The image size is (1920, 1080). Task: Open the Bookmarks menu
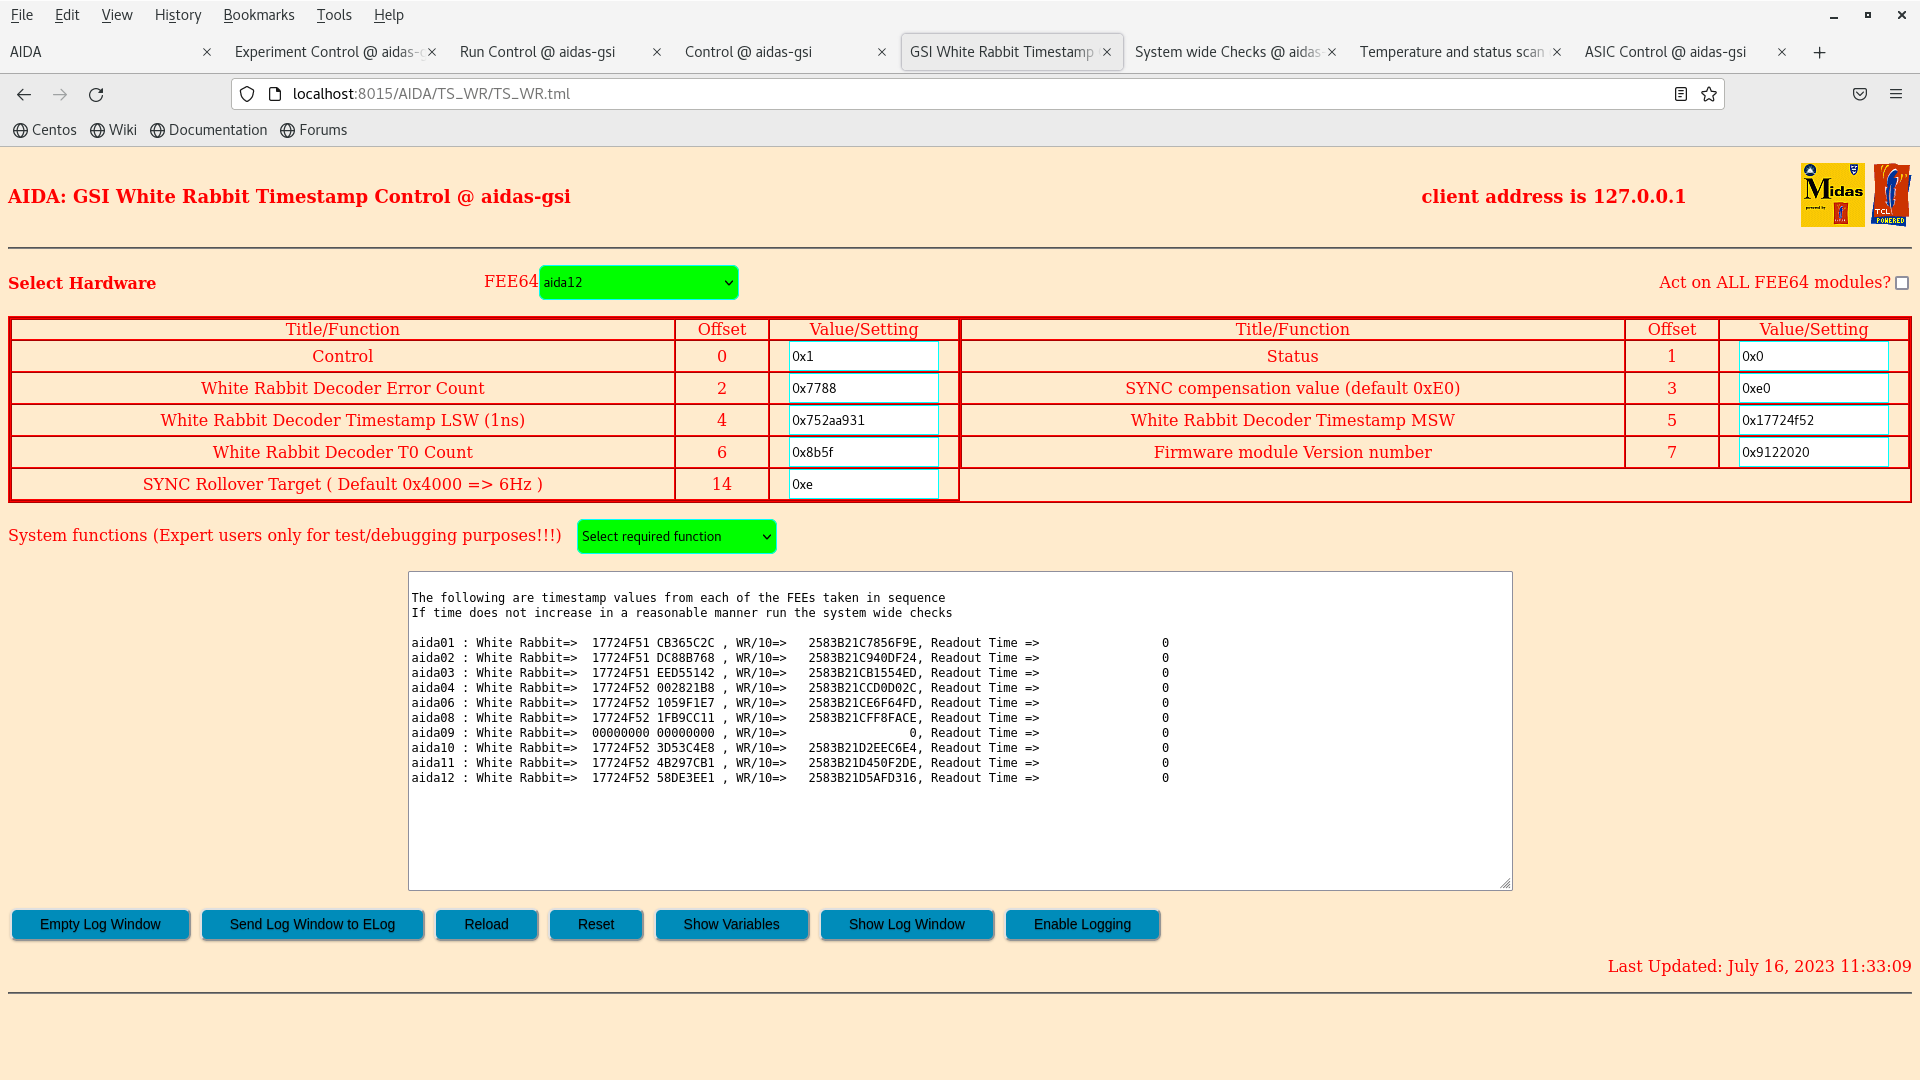tap(258, 15)
